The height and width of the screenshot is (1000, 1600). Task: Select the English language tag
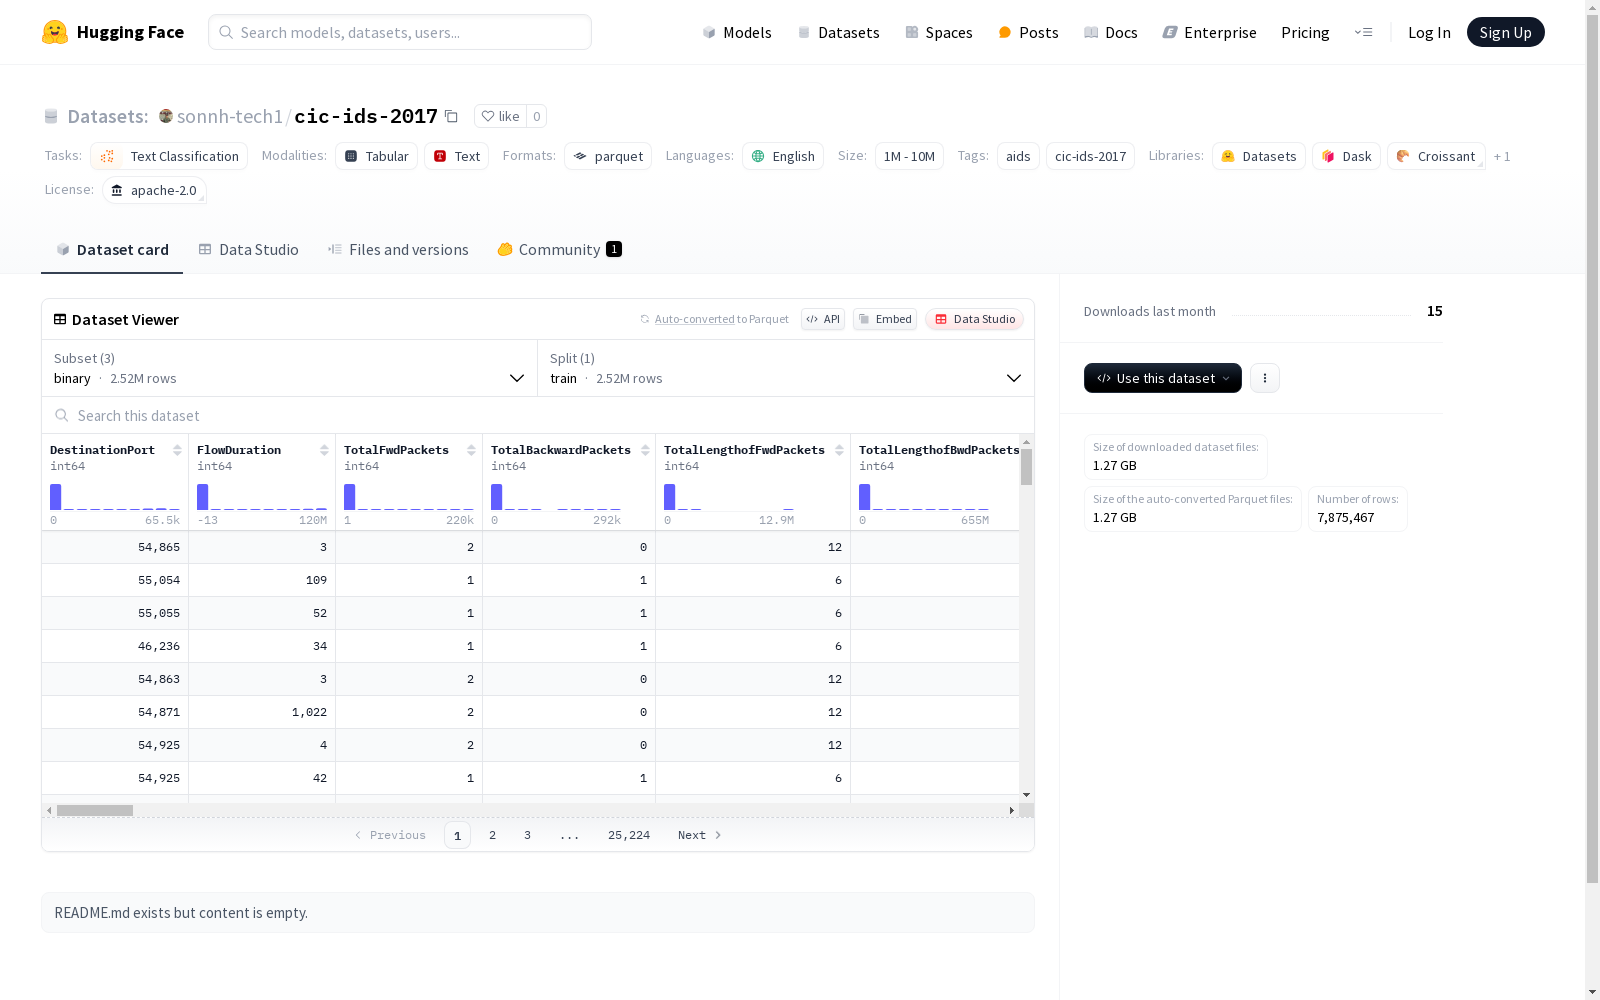(783, 156)
